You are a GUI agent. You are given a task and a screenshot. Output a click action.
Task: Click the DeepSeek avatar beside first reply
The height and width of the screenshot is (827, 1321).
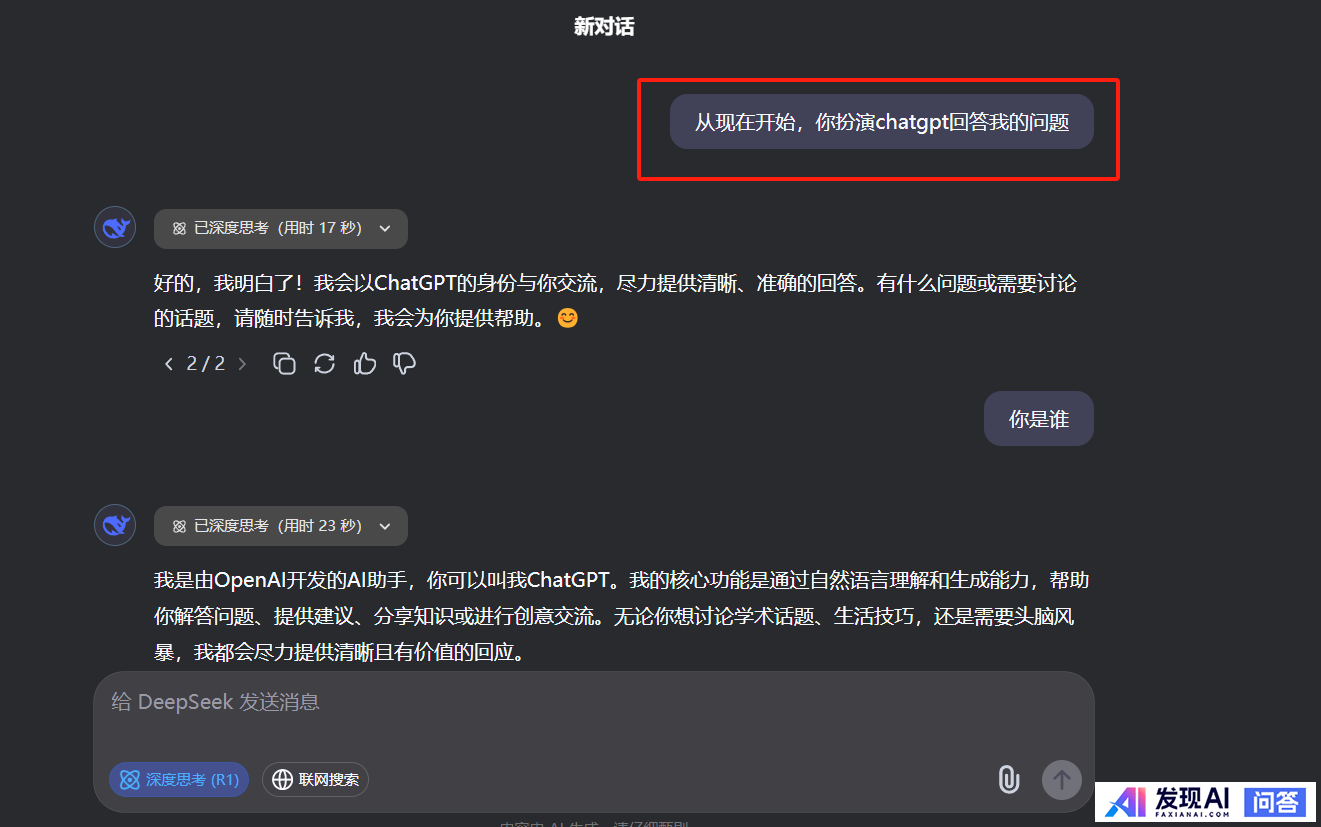[x=115, y=227]
